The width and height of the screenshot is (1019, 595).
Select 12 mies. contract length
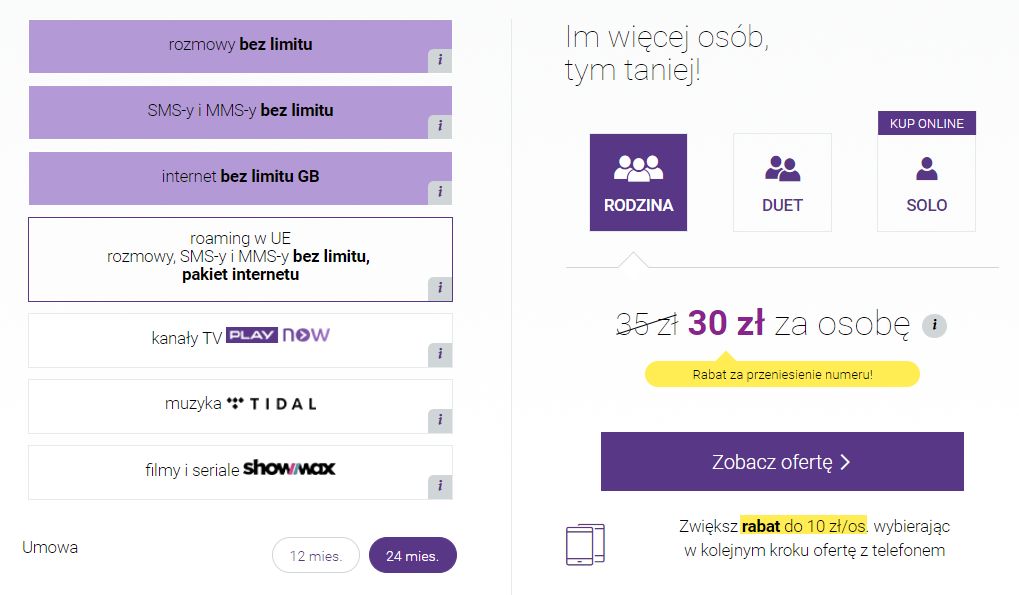coord(316,555)
